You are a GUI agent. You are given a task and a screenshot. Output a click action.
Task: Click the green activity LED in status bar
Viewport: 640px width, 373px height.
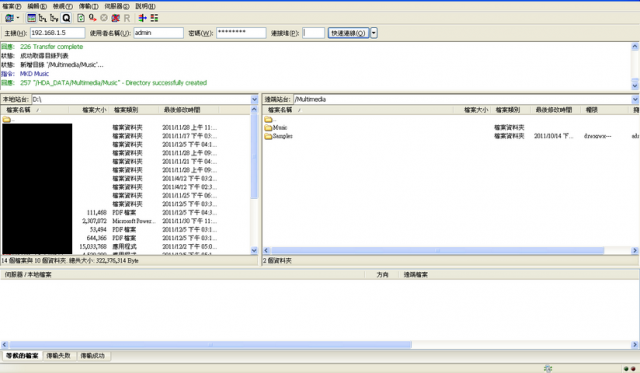[627, 369]
